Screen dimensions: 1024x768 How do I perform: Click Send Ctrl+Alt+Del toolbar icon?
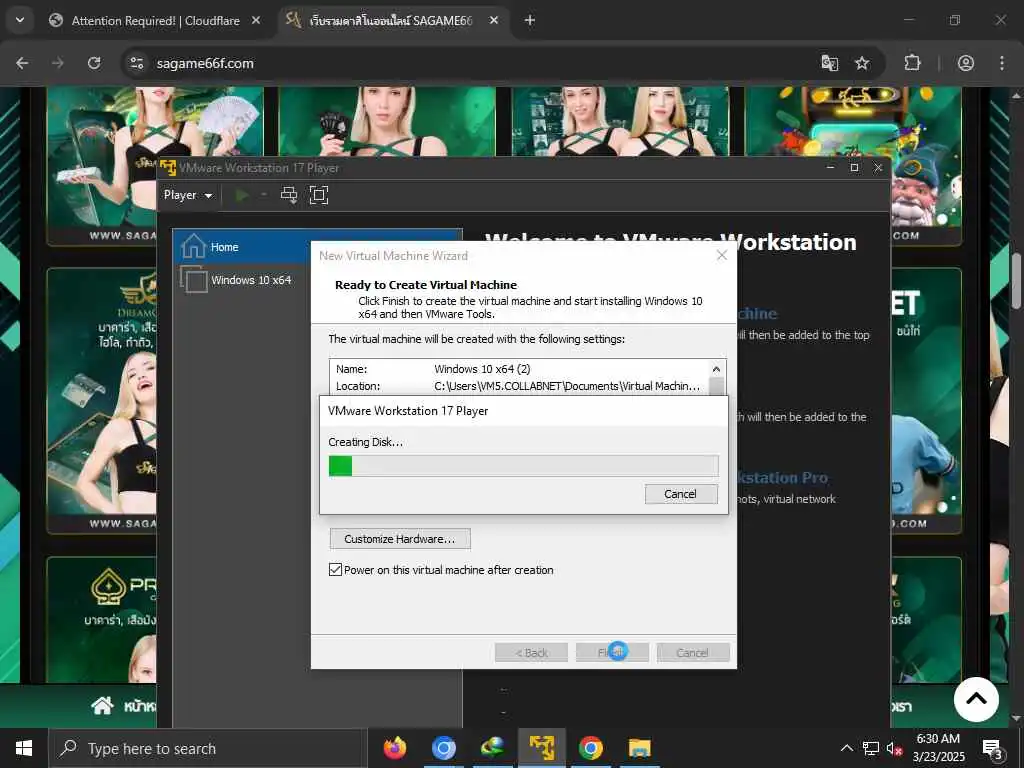[289, 195]
